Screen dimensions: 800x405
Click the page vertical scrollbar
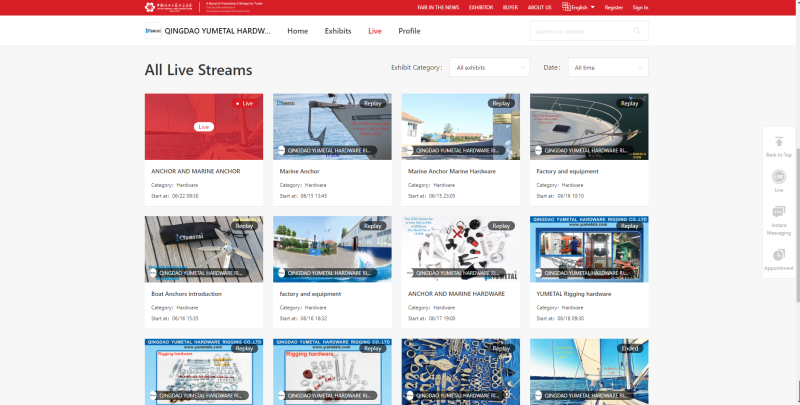pyautogui.click(x=795, y=200)
